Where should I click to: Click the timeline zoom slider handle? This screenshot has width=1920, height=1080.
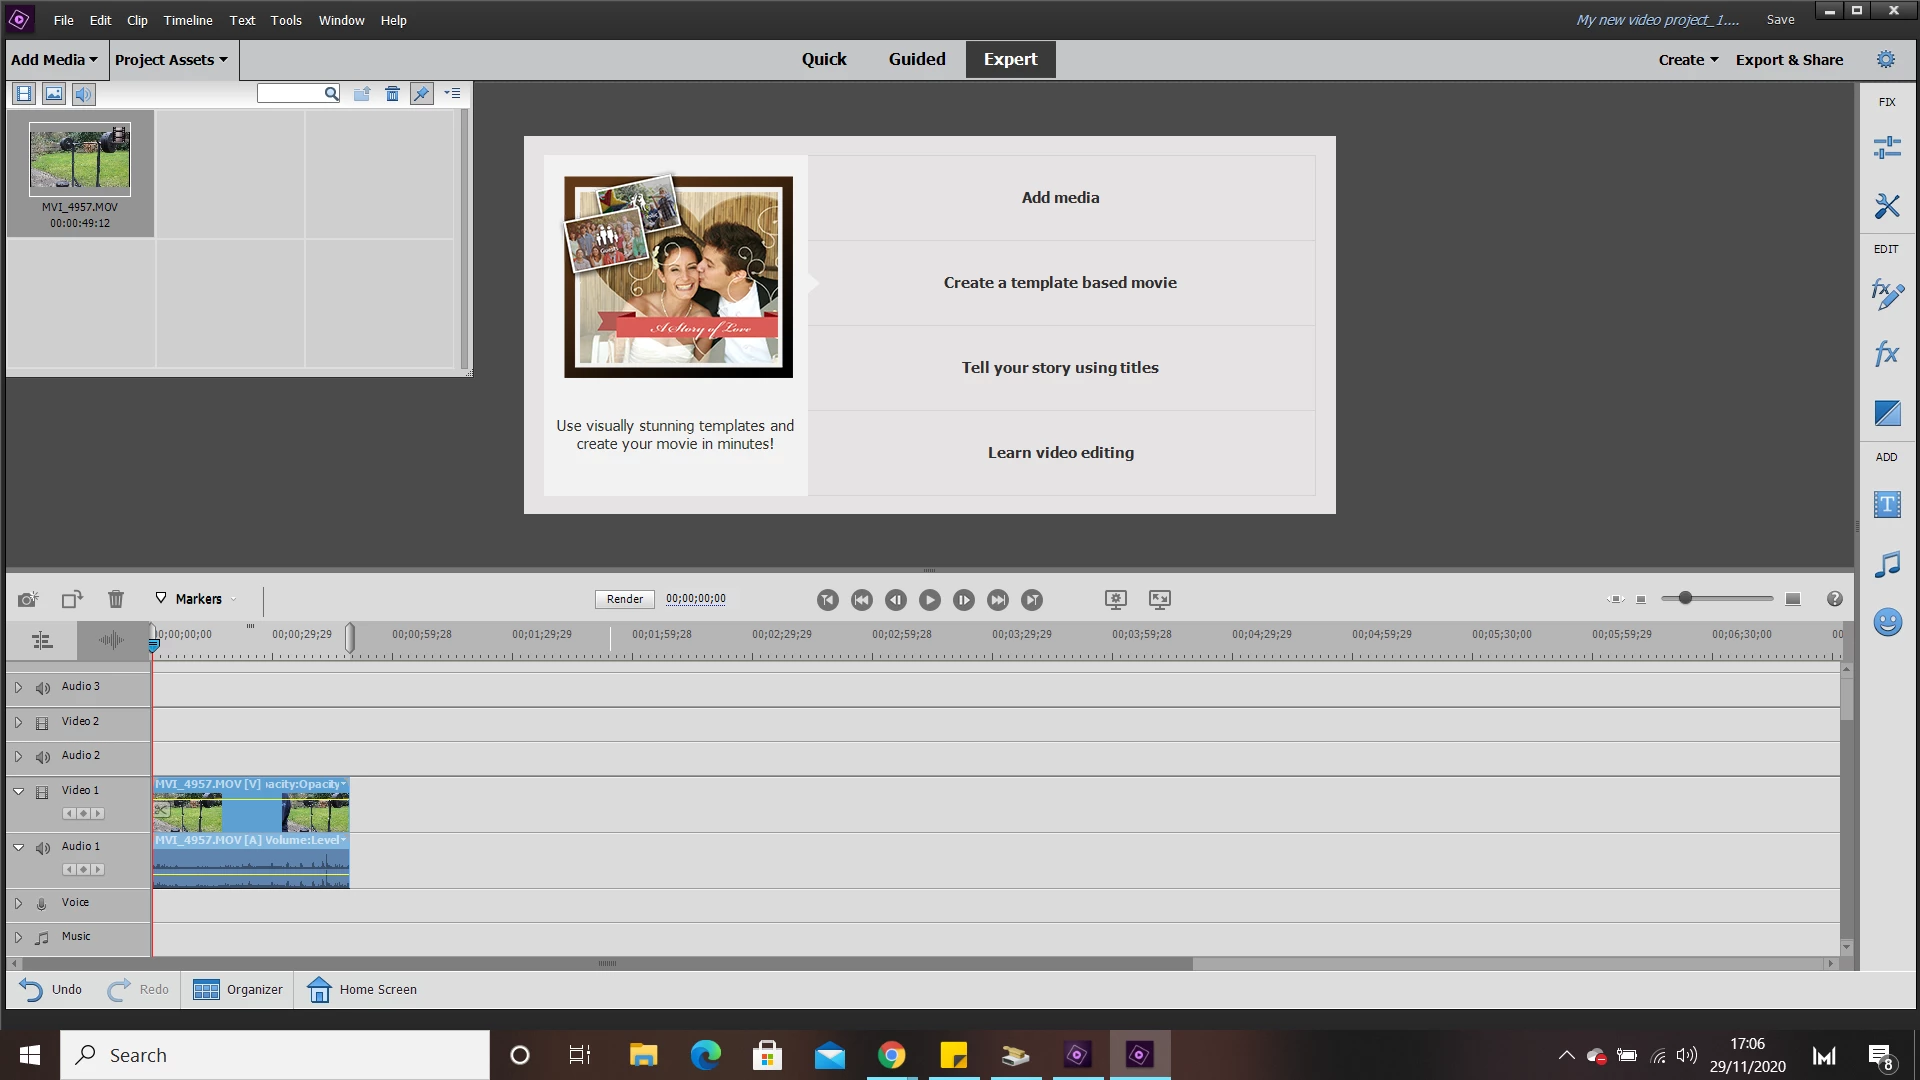pyautogui.click(x=1685, y=598)
